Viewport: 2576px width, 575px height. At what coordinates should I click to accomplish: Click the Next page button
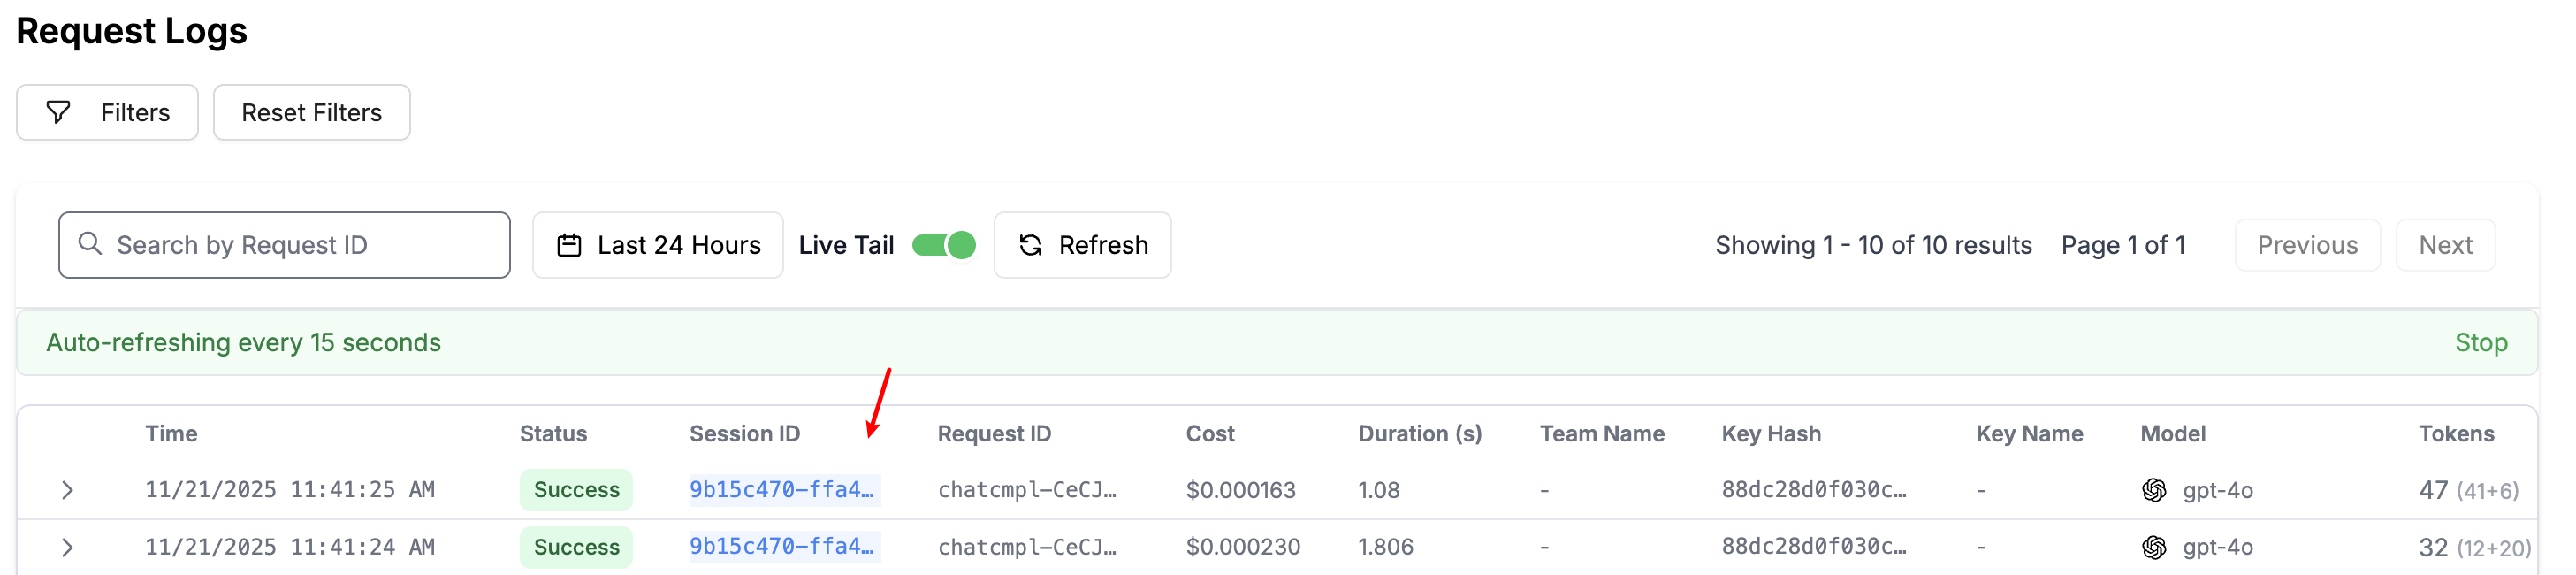[2444, 245]
